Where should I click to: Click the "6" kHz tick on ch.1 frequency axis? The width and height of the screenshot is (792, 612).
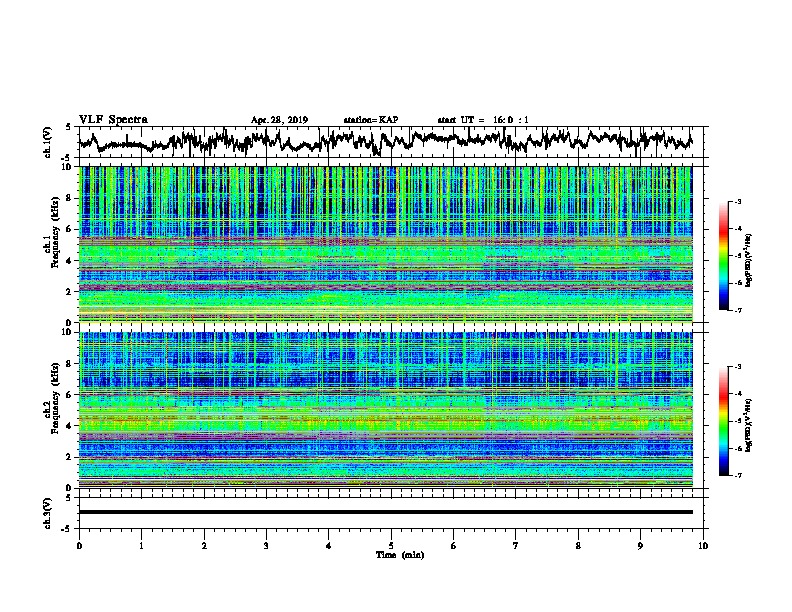tap(71, 230)
